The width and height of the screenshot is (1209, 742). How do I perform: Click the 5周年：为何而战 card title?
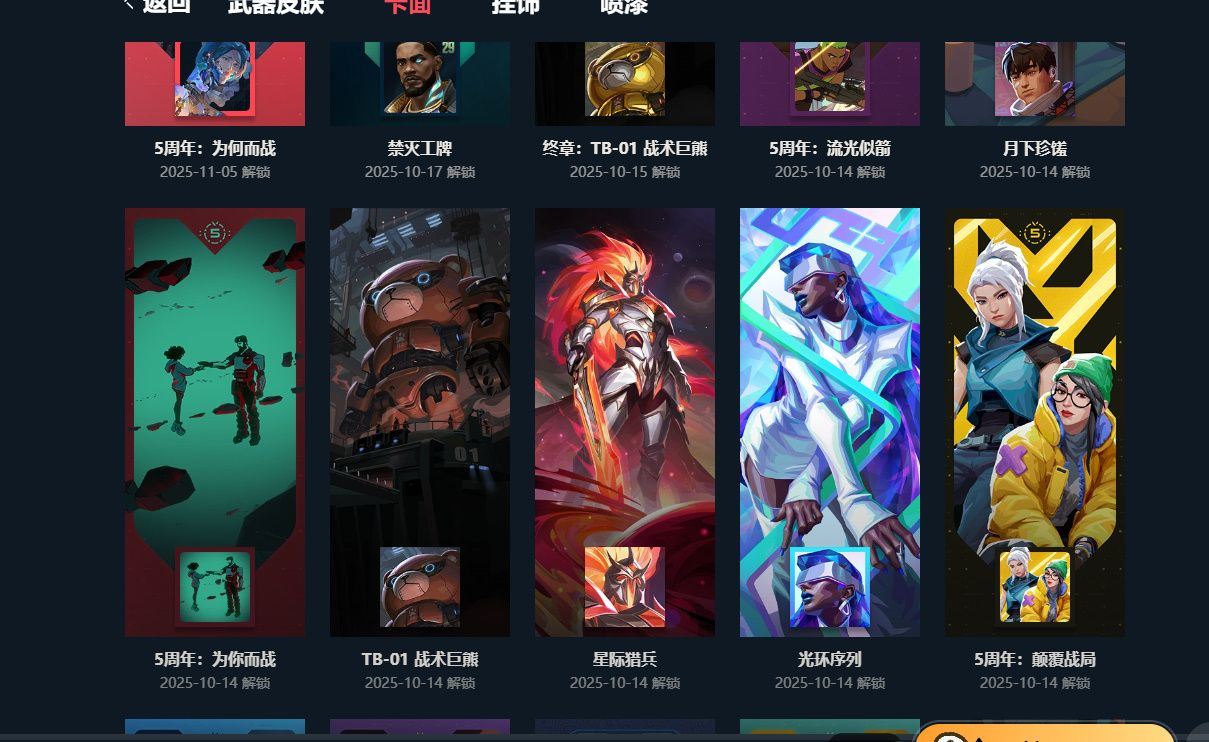(x=215, y=148)
